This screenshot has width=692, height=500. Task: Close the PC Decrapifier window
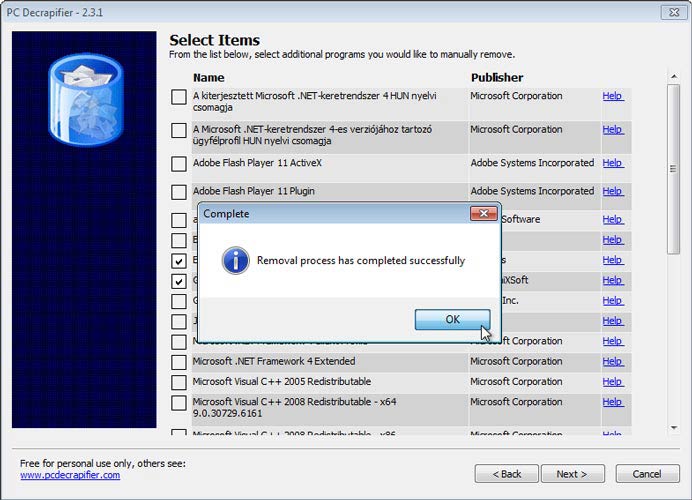coord(673,12)
